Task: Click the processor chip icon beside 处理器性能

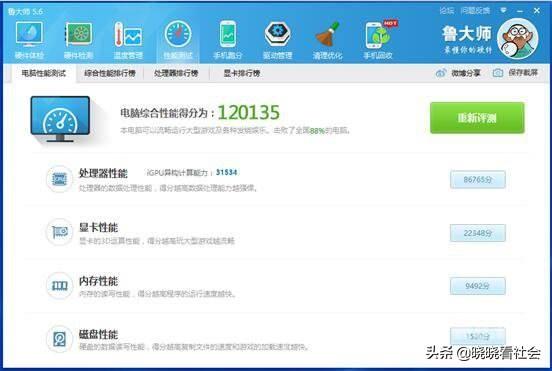Action: pos(59,179)
